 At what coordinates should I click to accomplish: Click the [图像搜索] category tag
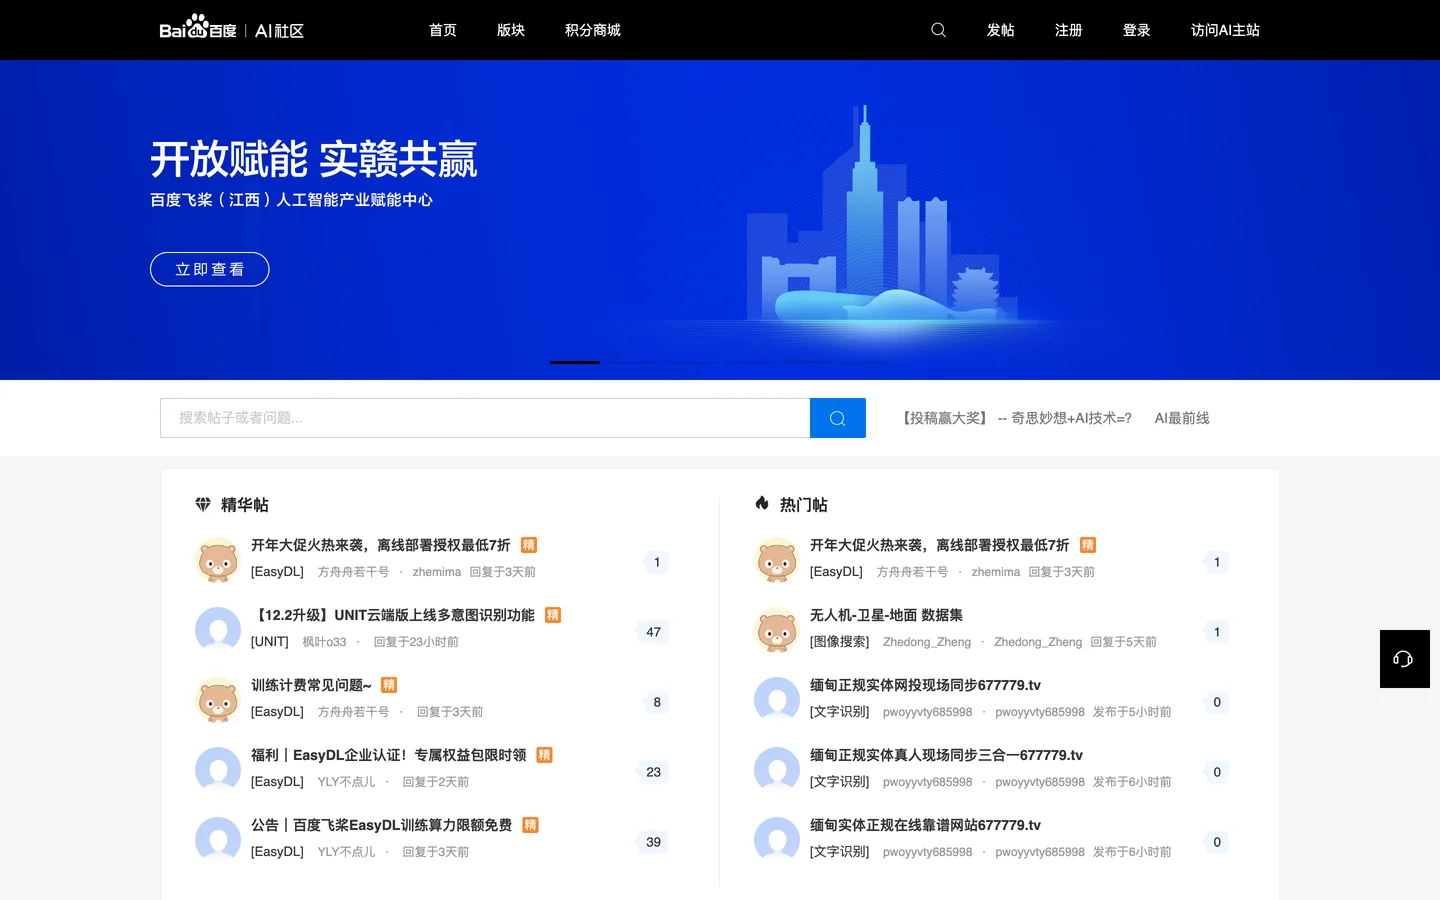840,642
